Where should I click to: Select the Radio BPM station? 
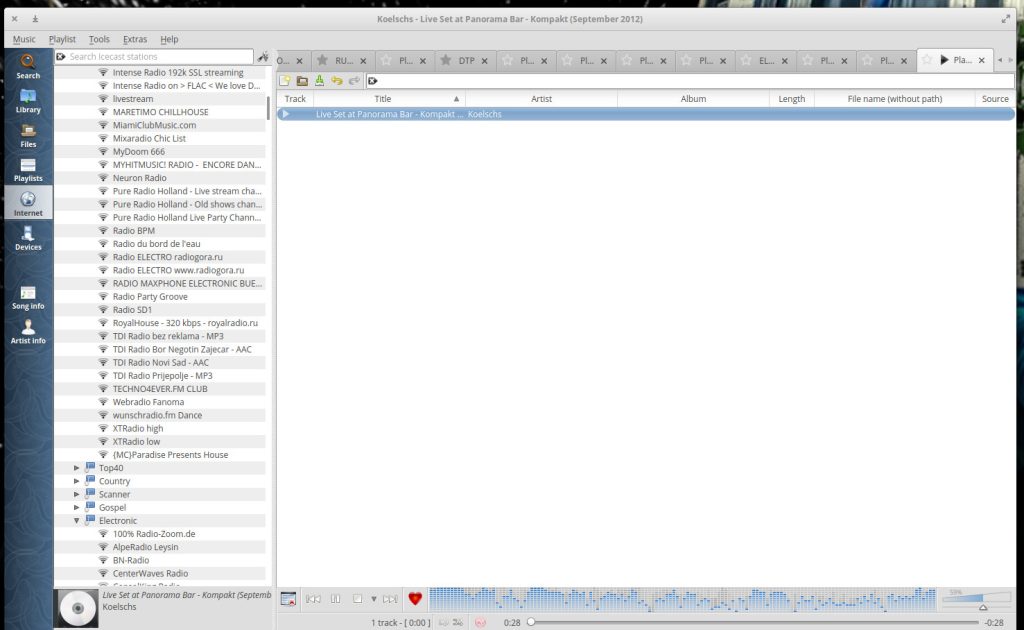tap(134, 231)
